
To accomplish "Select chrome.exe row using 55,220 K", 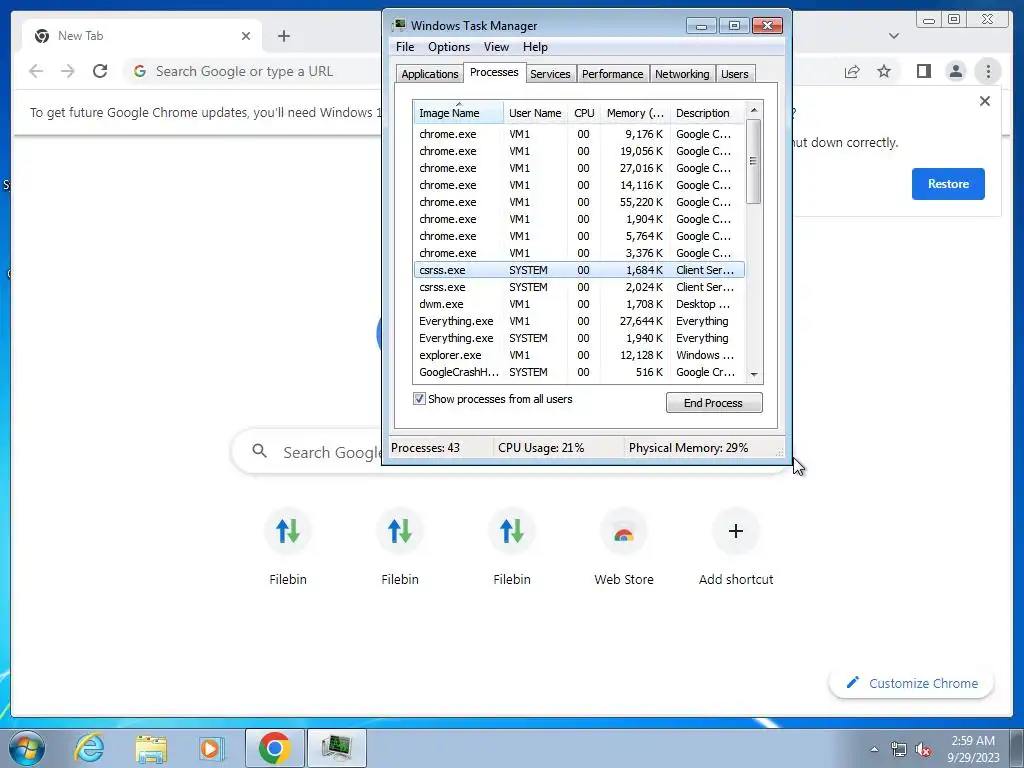I will point(579,202).
